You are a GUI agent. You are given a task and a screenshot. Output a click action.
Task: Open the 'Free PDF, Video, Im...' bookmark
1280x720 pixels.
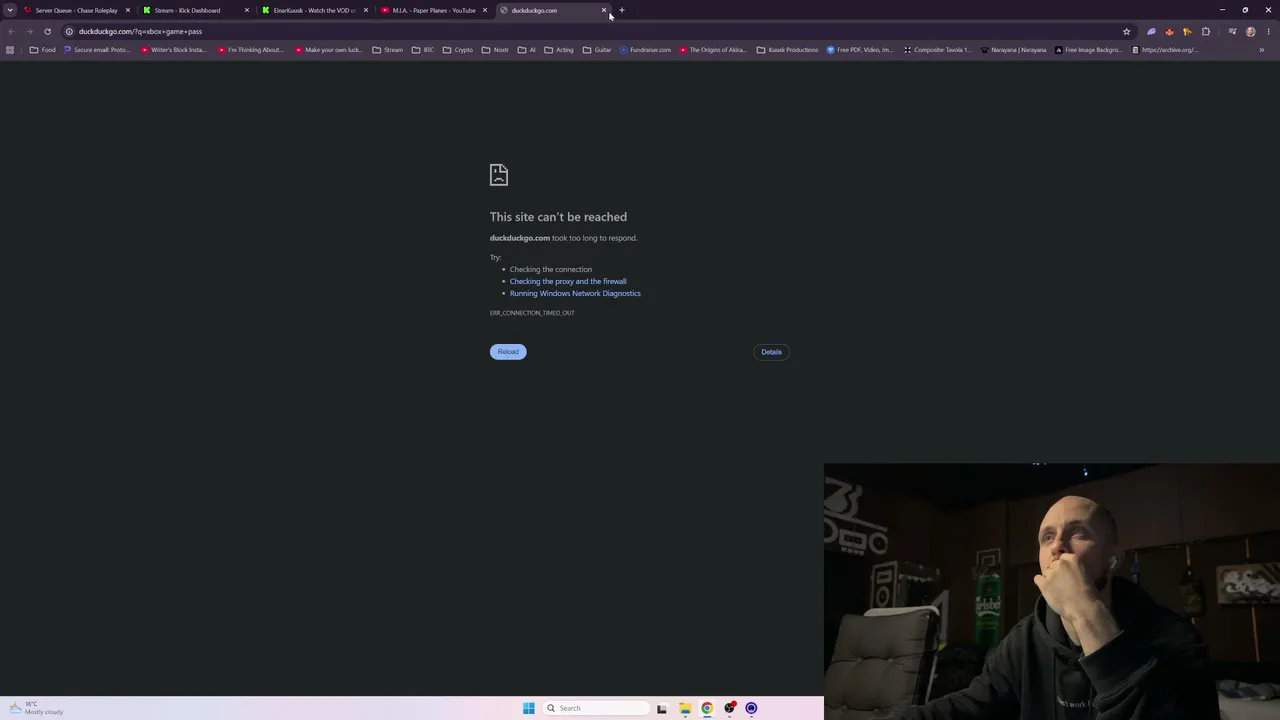pos(860,50)
